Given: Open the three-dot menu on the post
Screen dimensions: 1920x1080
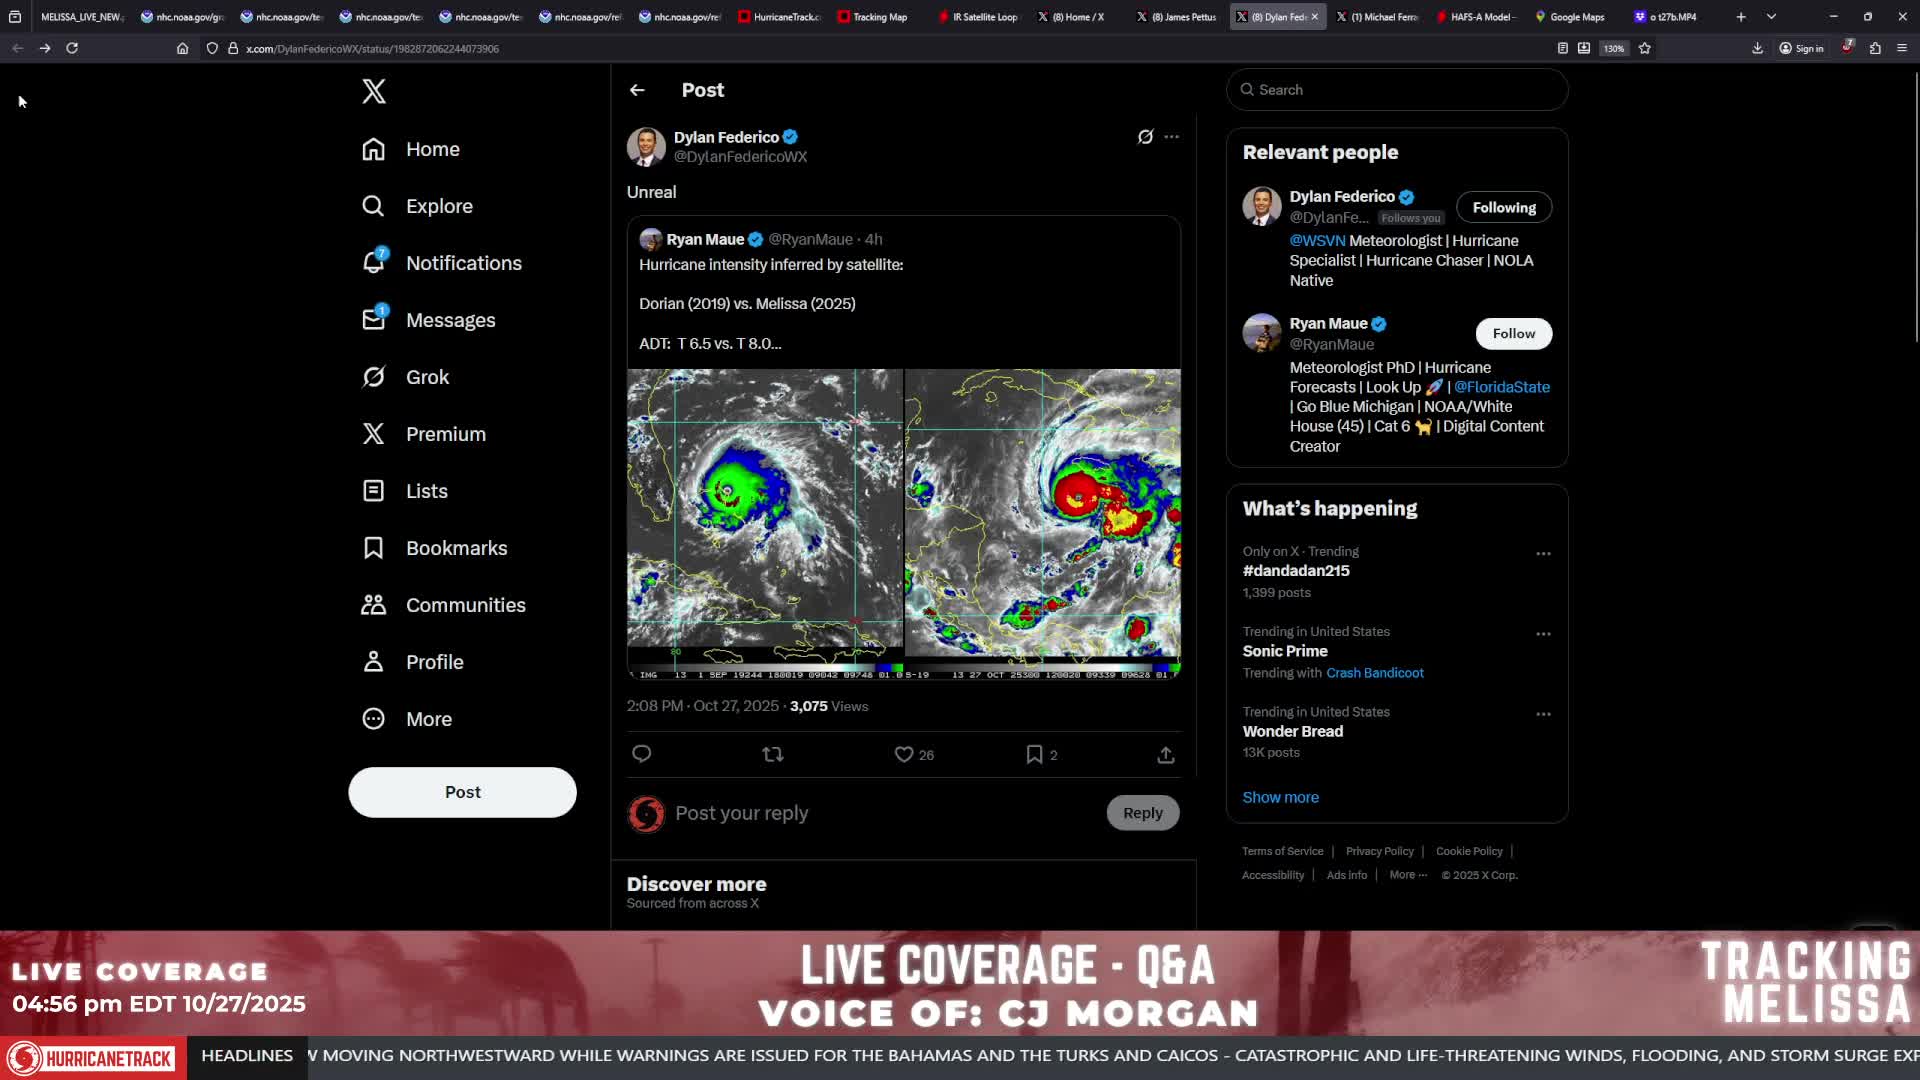Looking at the screenshot, I should point(1172,137).
